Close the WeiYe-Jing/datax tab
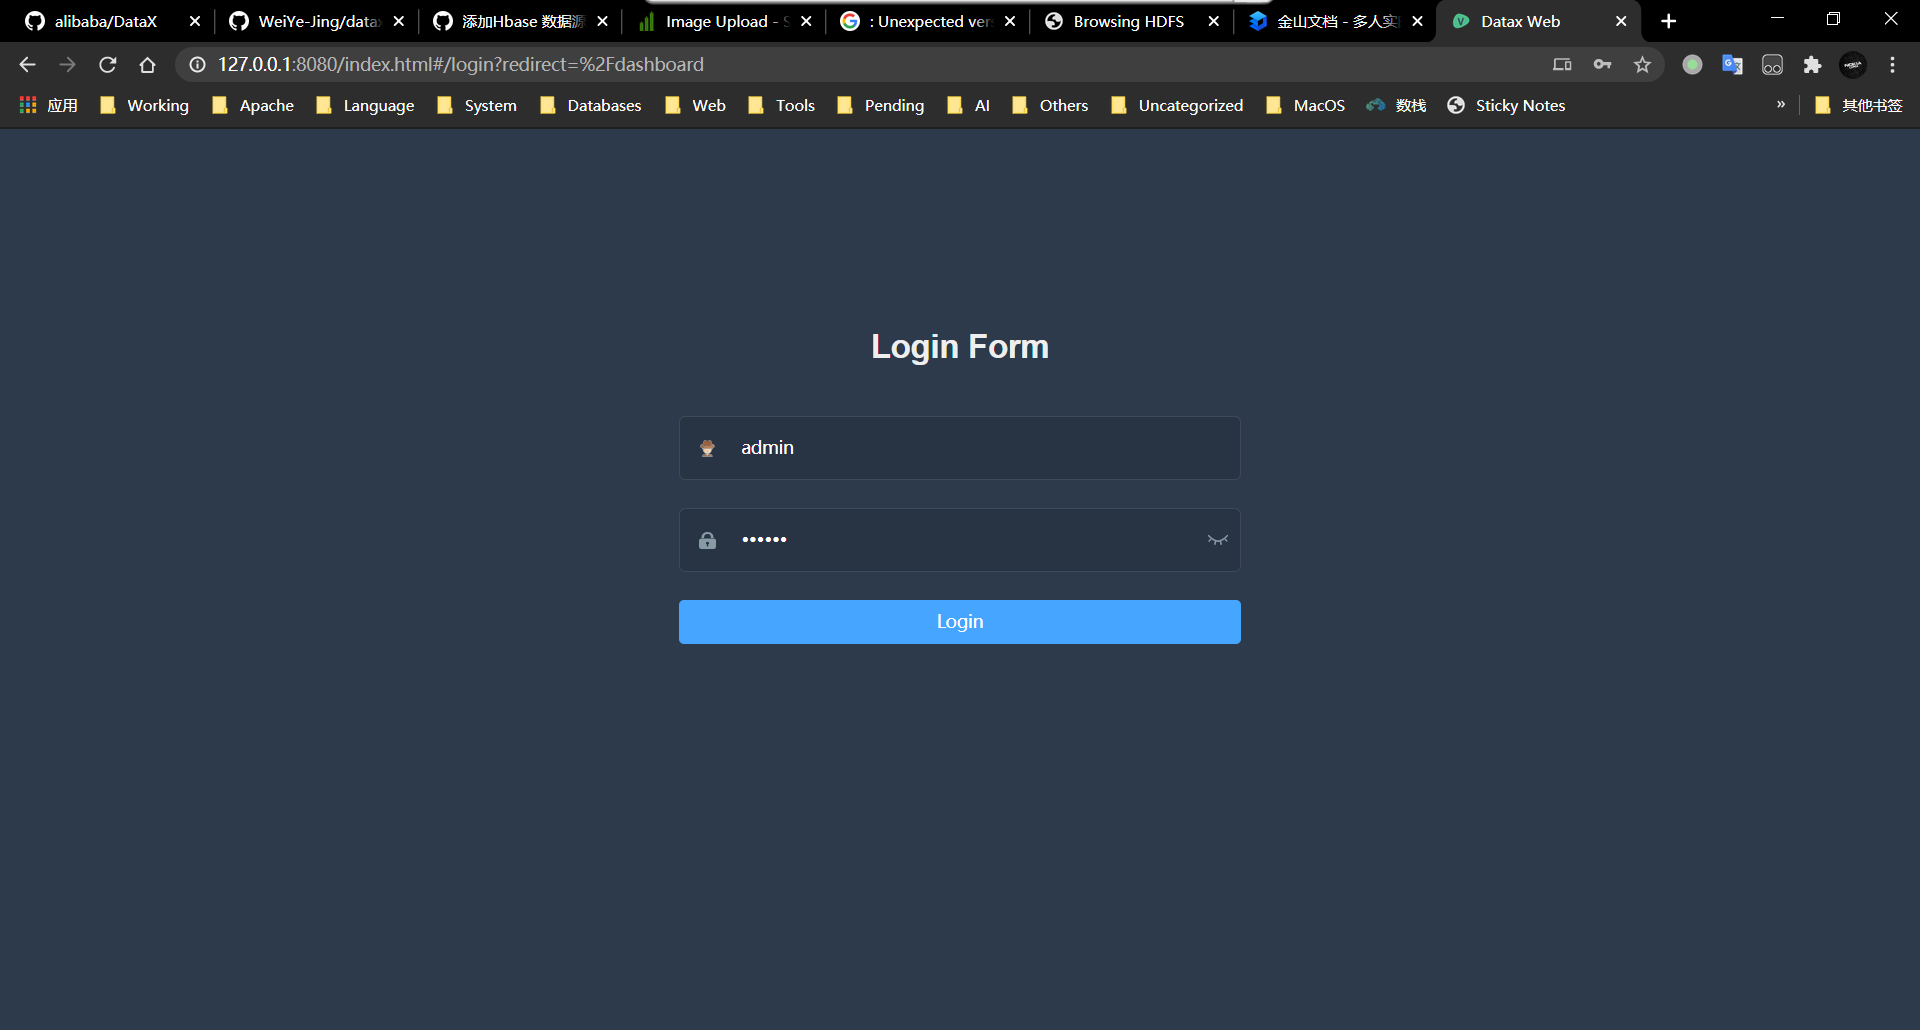The height and width of the screenshot is (1030, 1920). click(399, 21)
